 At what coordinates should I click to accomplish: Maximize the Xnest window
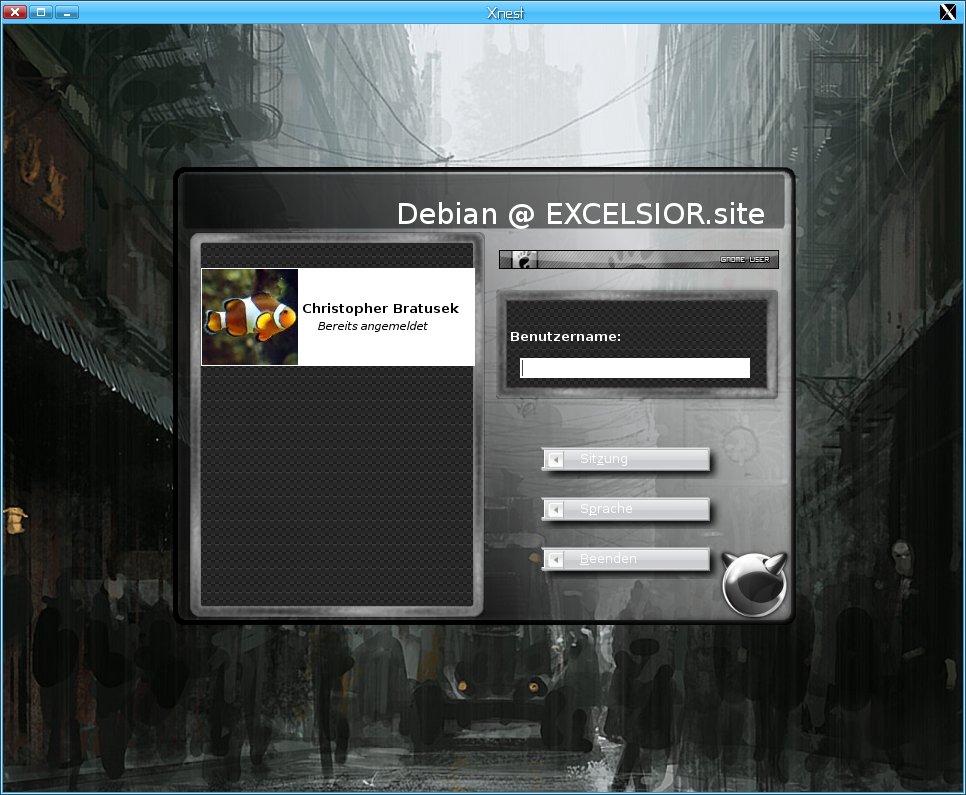coord(41,12)
